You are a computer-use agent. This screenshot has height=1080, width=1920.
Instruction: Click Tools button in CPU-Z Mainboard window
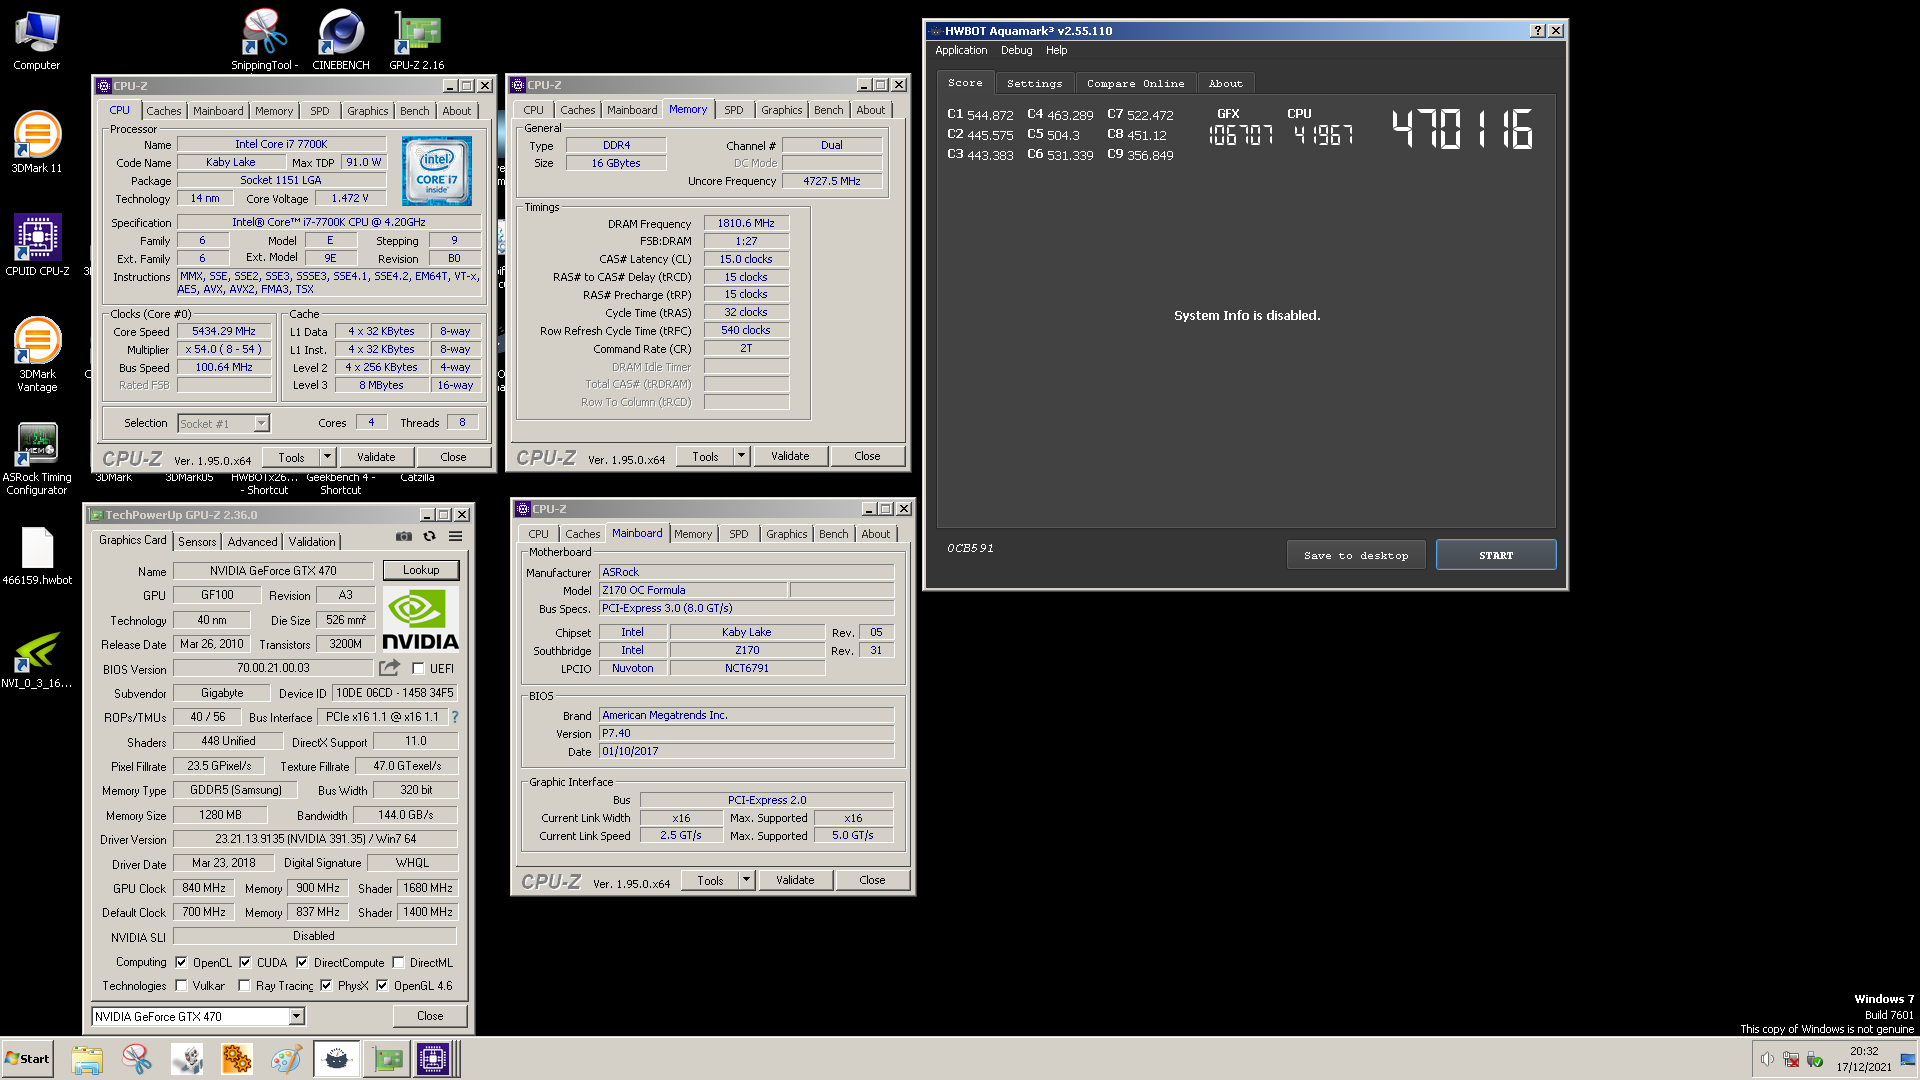click(710, 880)
